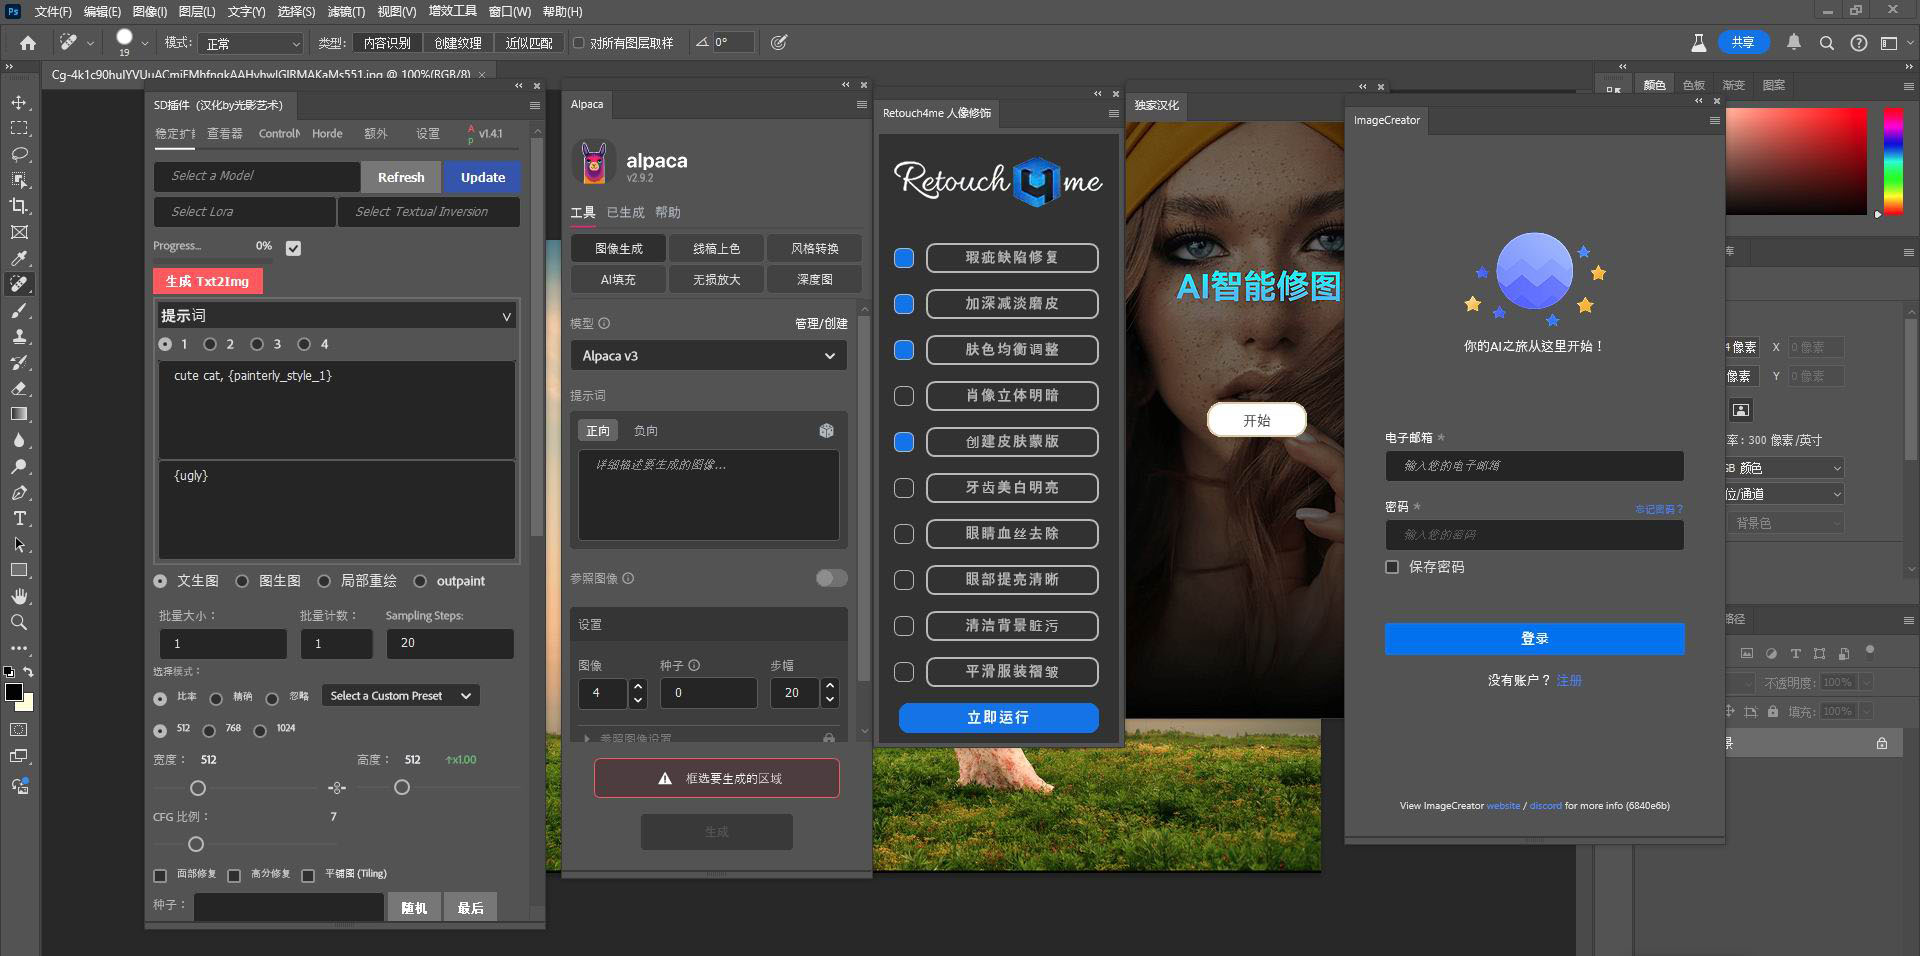Select the Move tool
Viewport: 1920px width, 956px height.
[19, 103]
